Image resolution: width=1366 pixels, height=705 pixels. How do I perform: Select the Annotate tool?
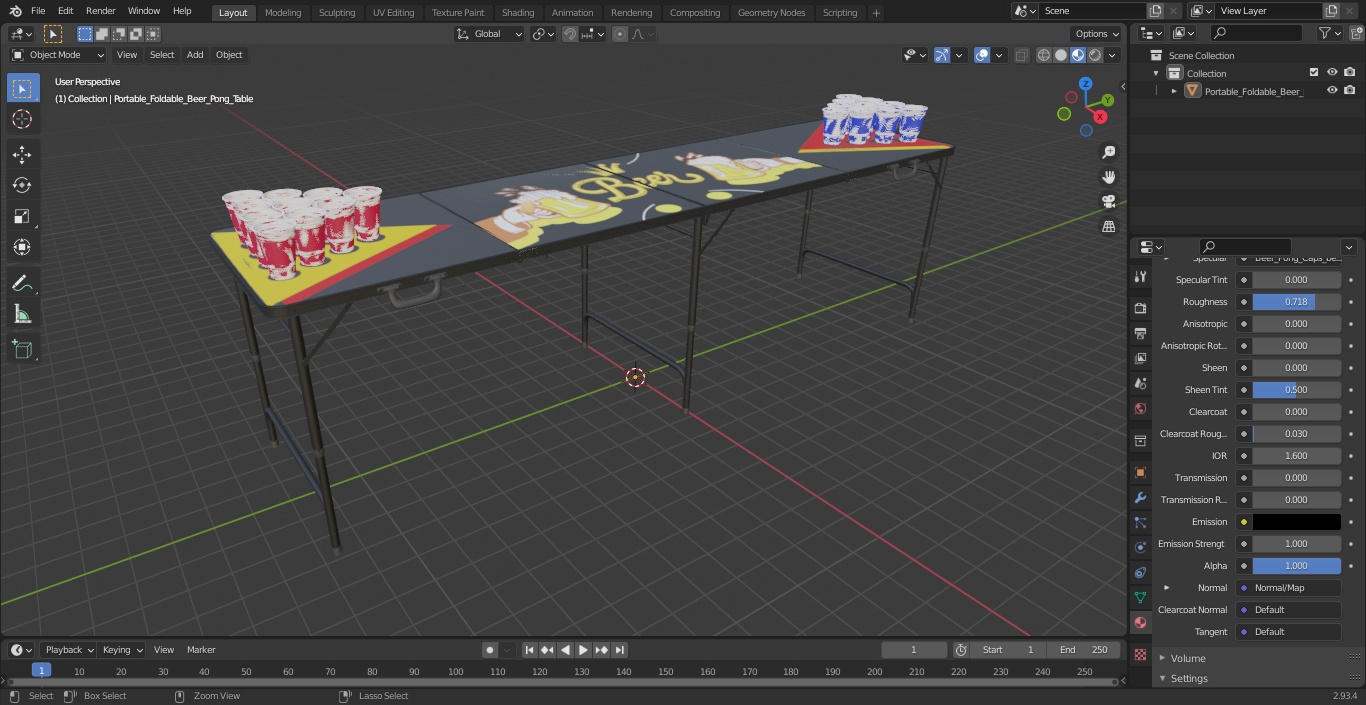pos(22,283)
